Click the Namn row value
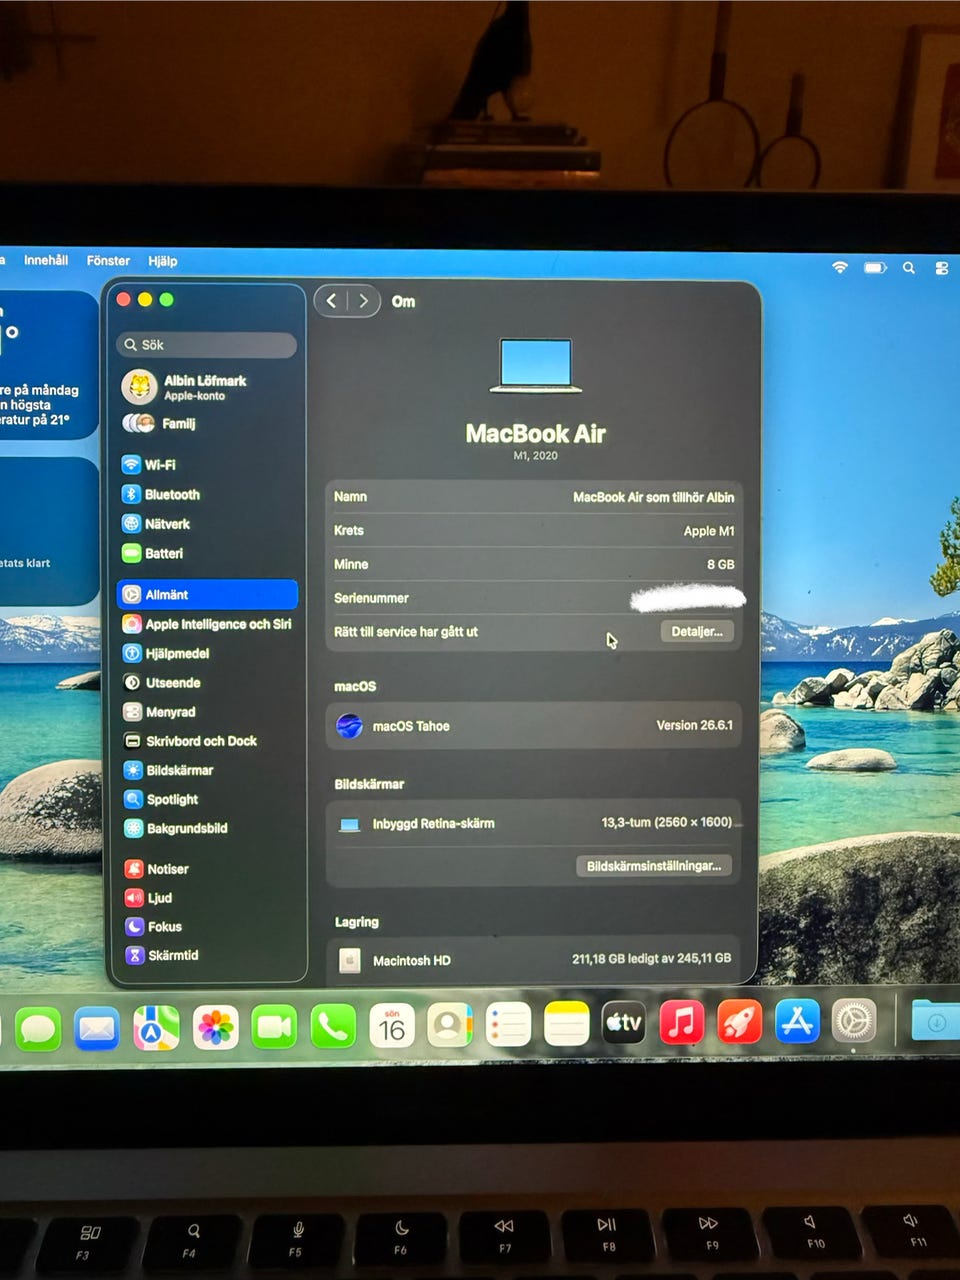 point(653,497)
